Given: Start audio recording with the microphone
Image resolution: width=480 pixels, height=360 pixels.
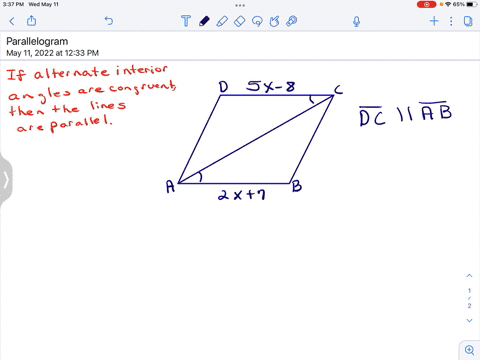Looking at the screenshot, I should (x=356, y=22).
